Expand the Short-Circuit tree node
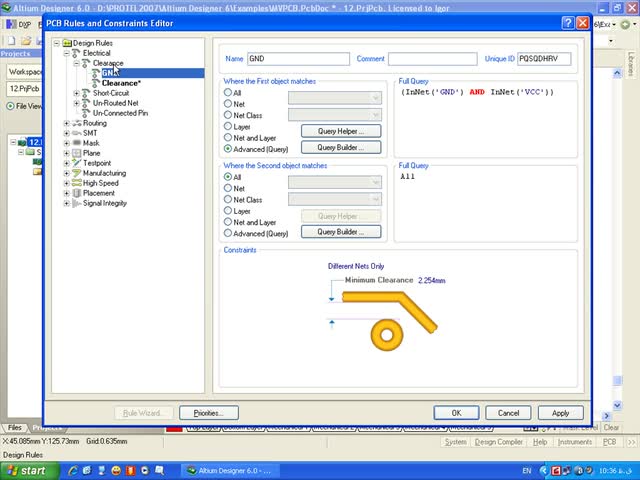The width and height of the screenshot is (640, 480). (76, 93)
